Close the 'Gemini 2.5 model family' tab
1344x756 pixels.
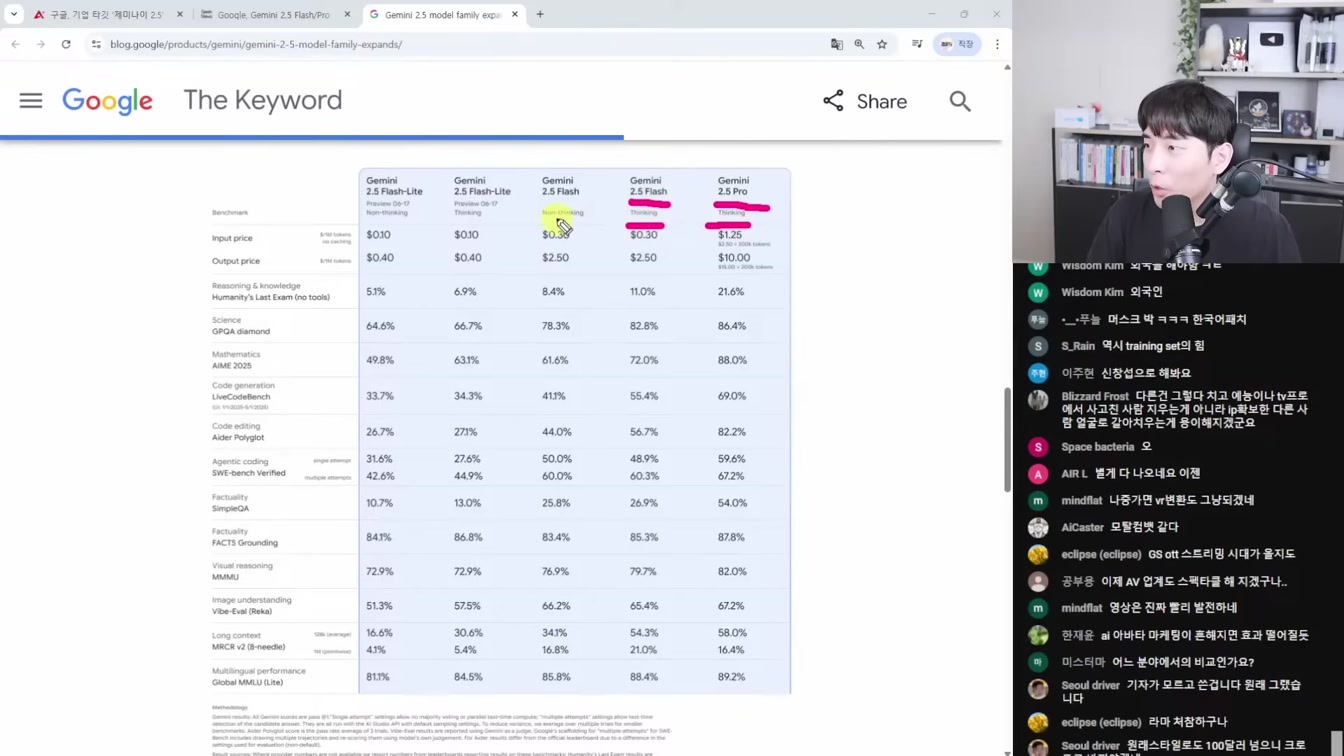pos(515,15)
